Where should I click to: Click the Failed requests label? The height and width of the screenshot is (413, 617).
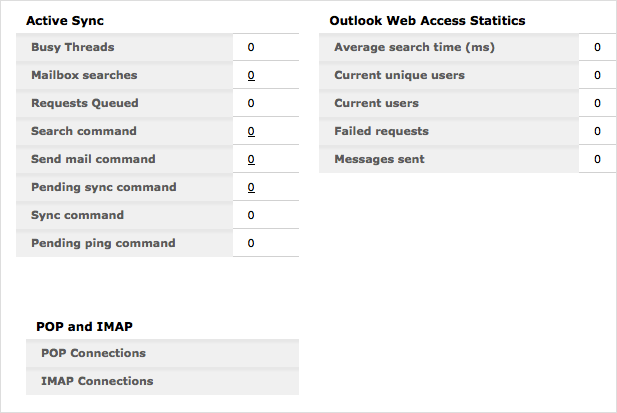coord(381,131)
